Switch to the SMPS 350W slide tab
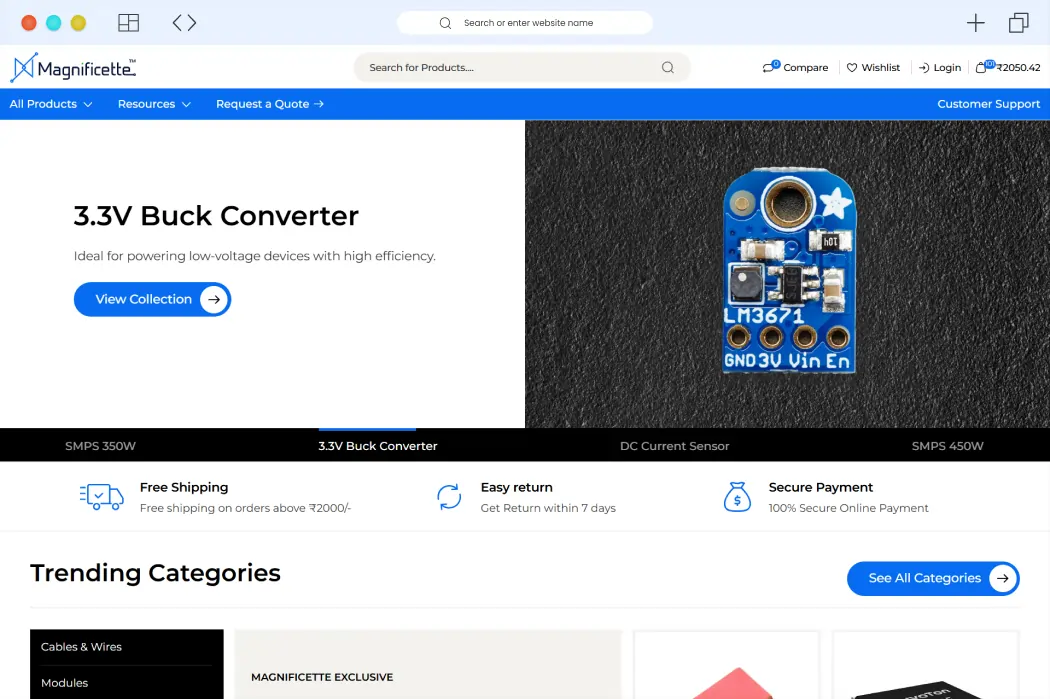This screenshot has height=699, width=1050. [x=100, y=446]
